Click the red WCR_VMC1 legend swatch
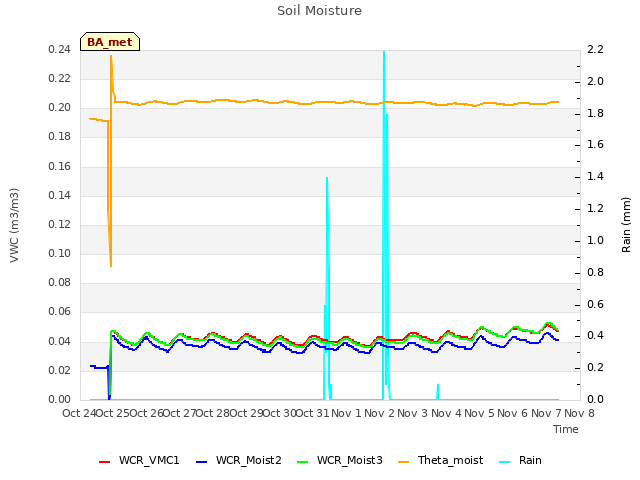 [104, 462]
